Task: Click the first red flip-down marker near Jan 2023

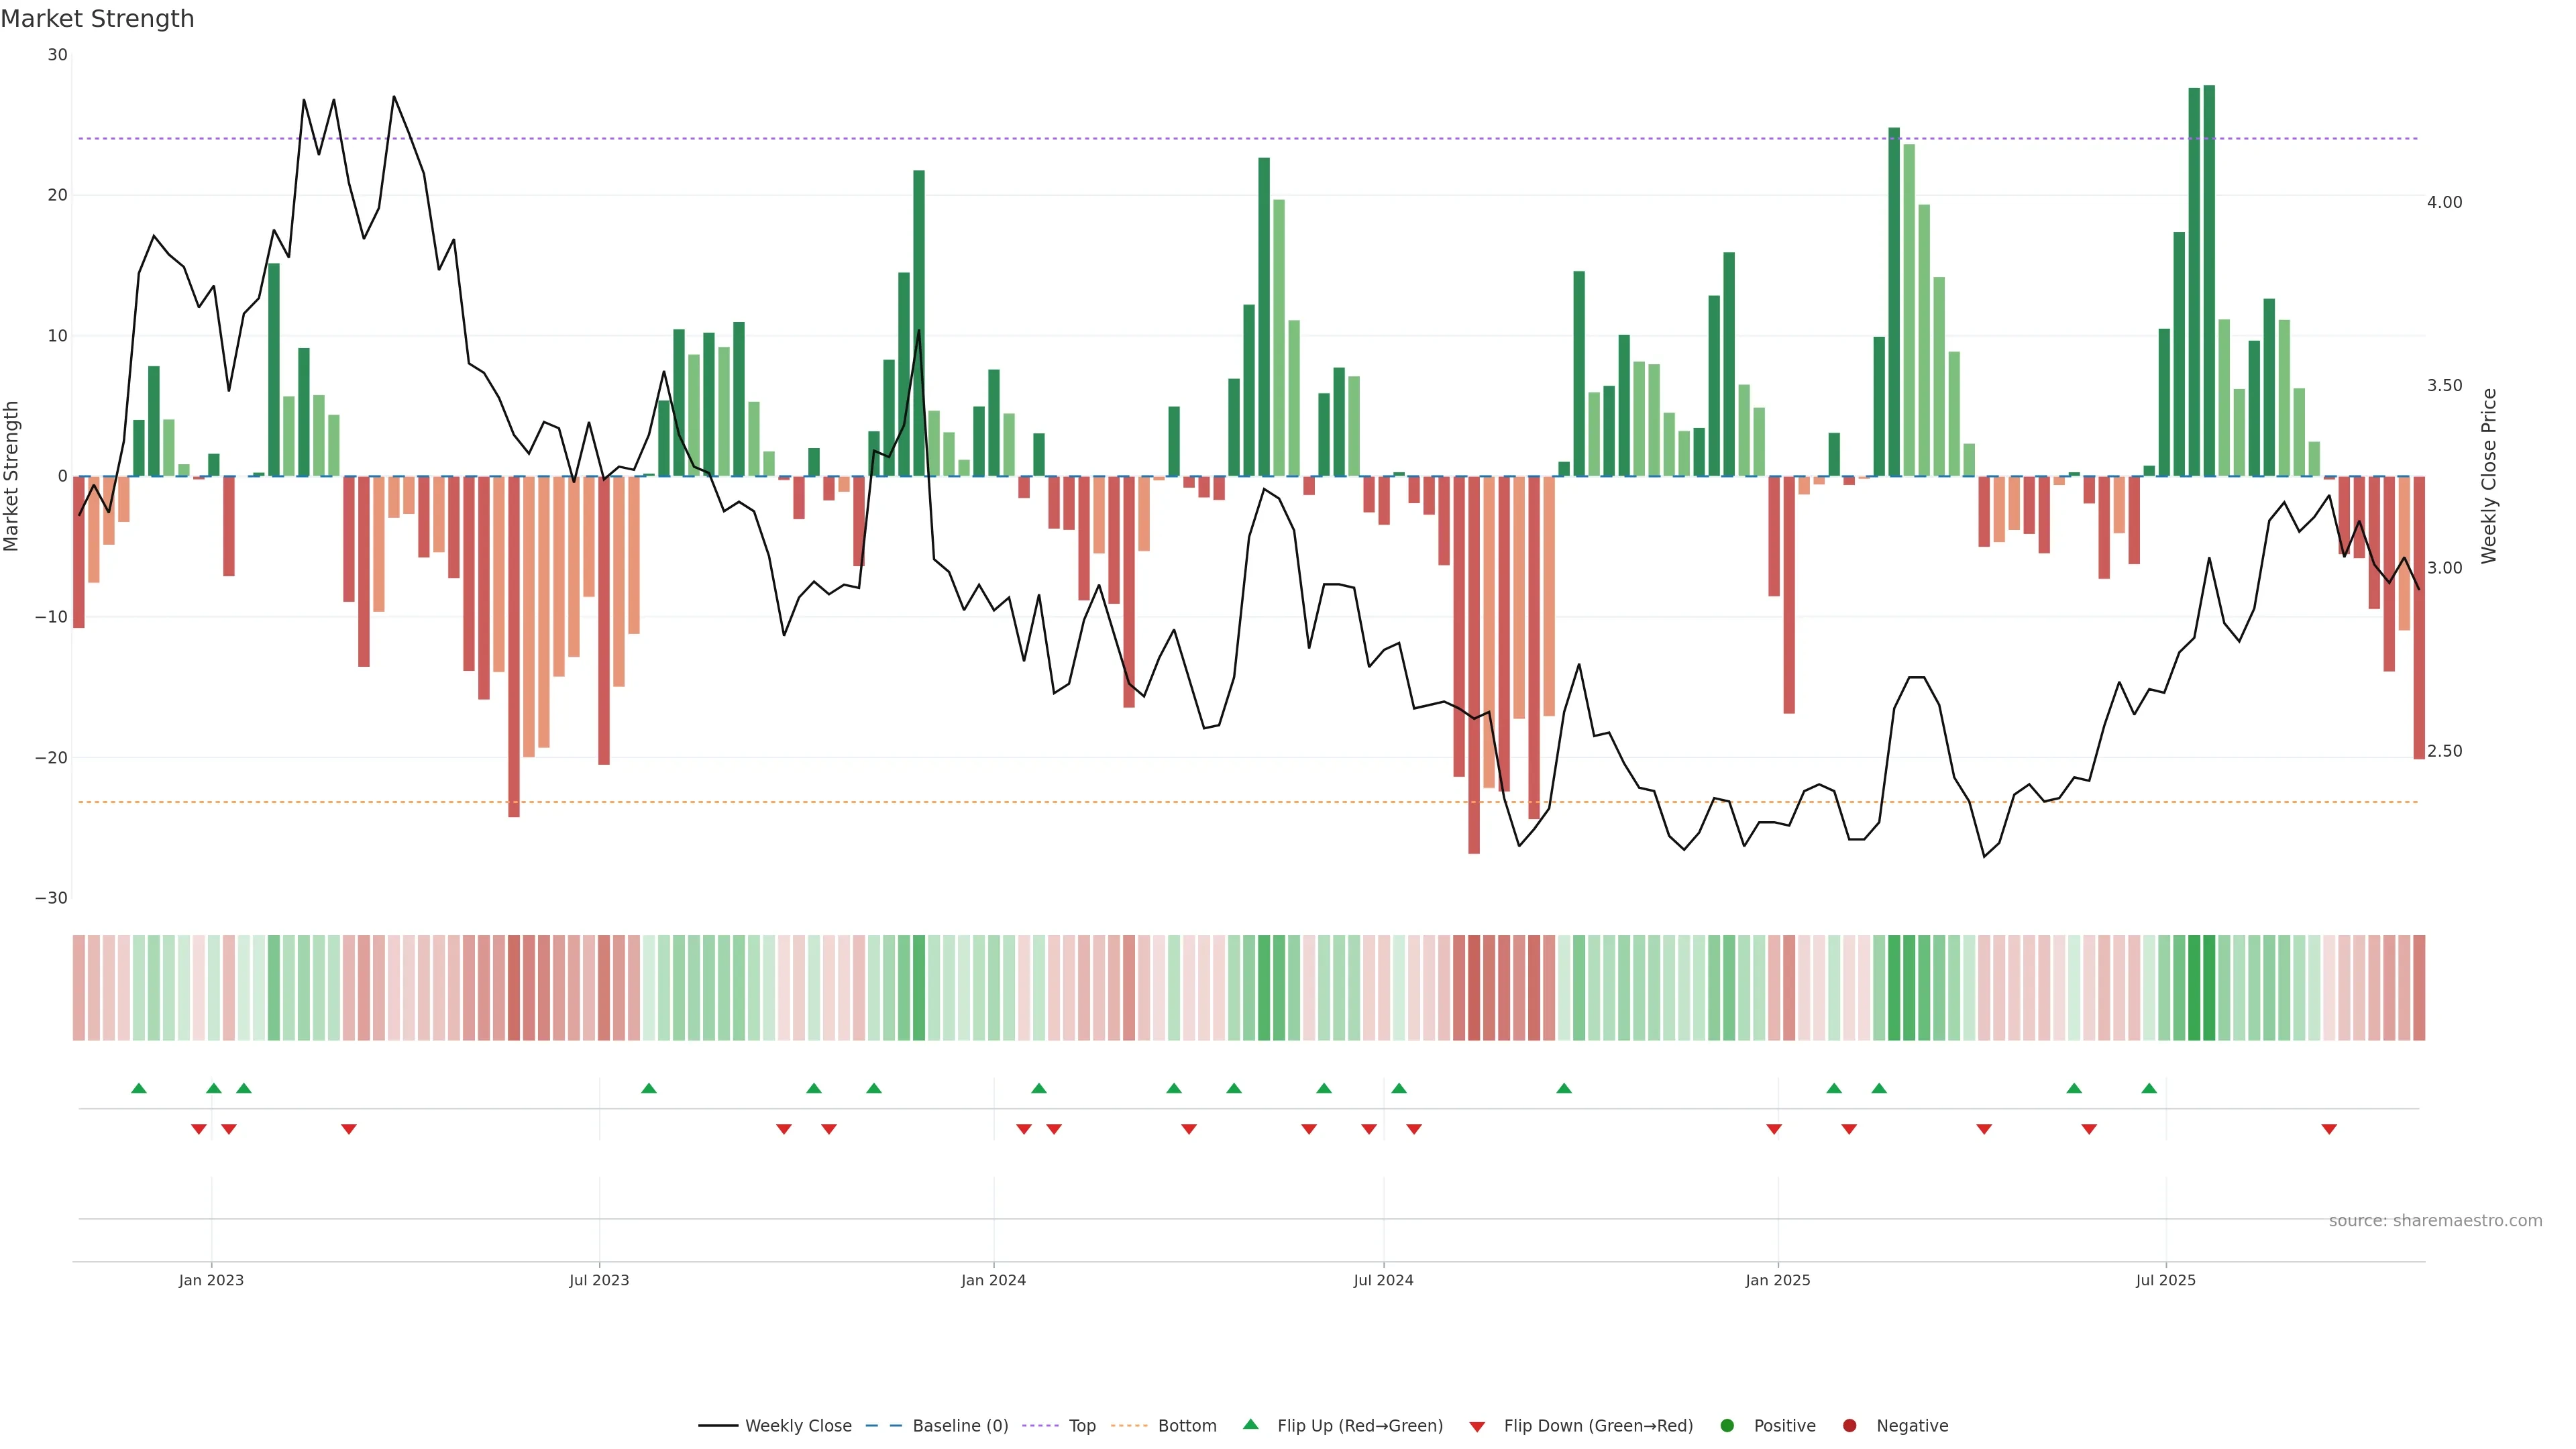Action: [199, 1129]
